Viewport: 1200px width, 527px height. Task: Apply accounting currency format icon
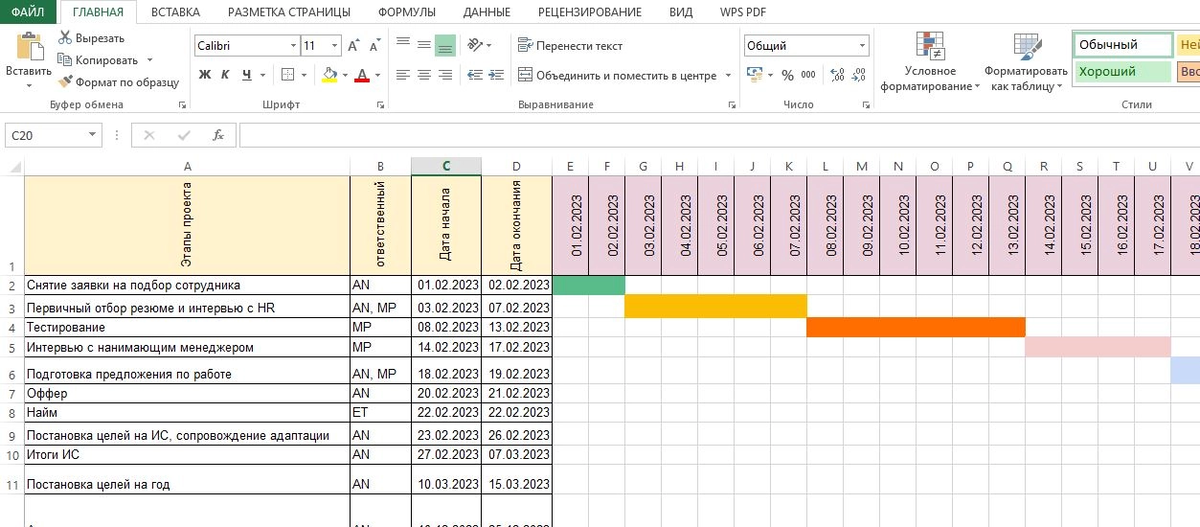tap(753, 75)
